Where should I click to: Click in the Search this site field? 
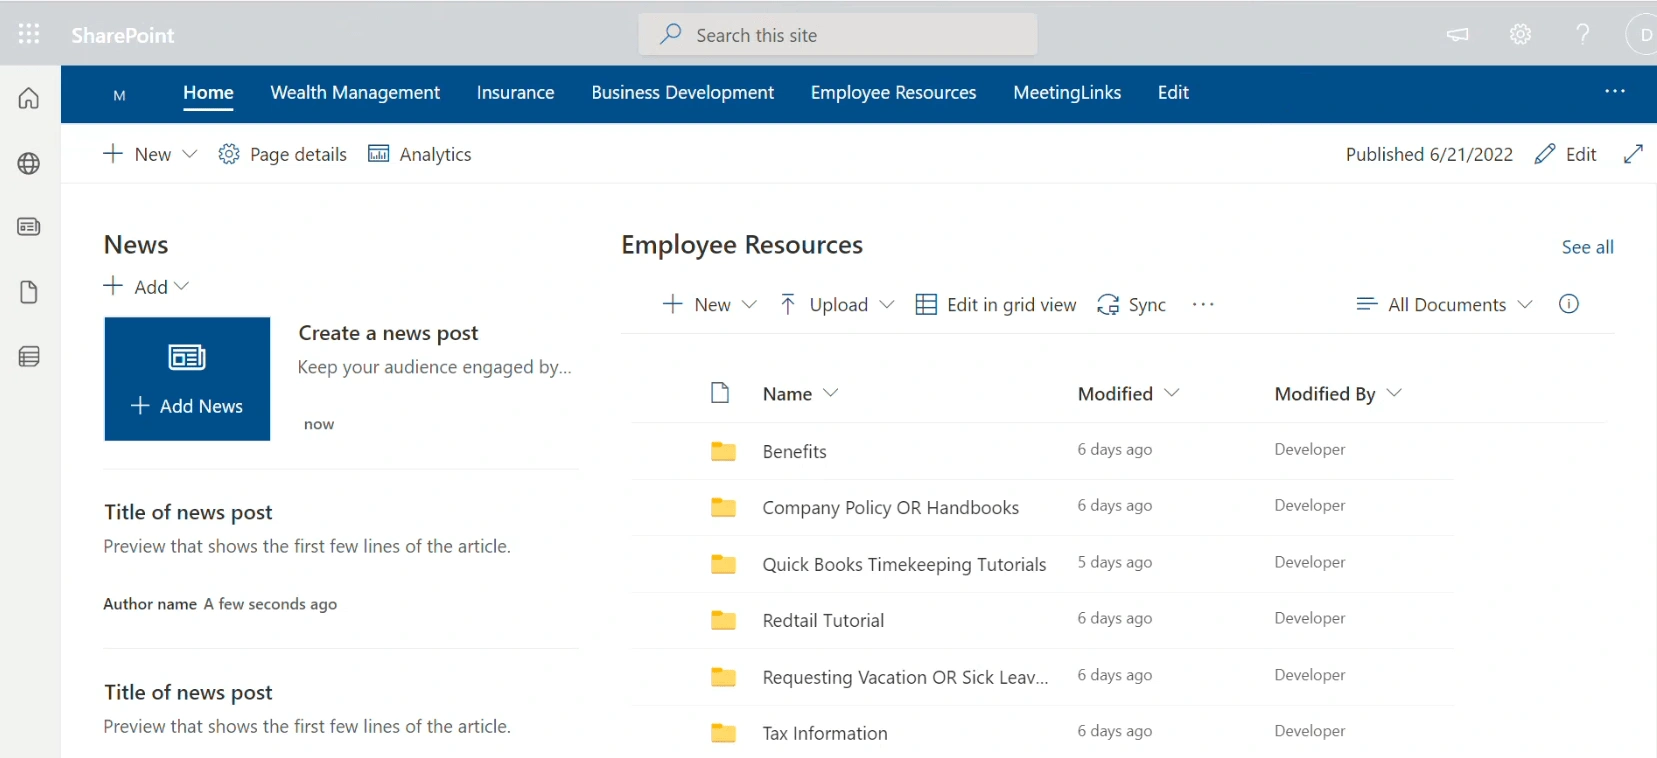click(838, 35)
